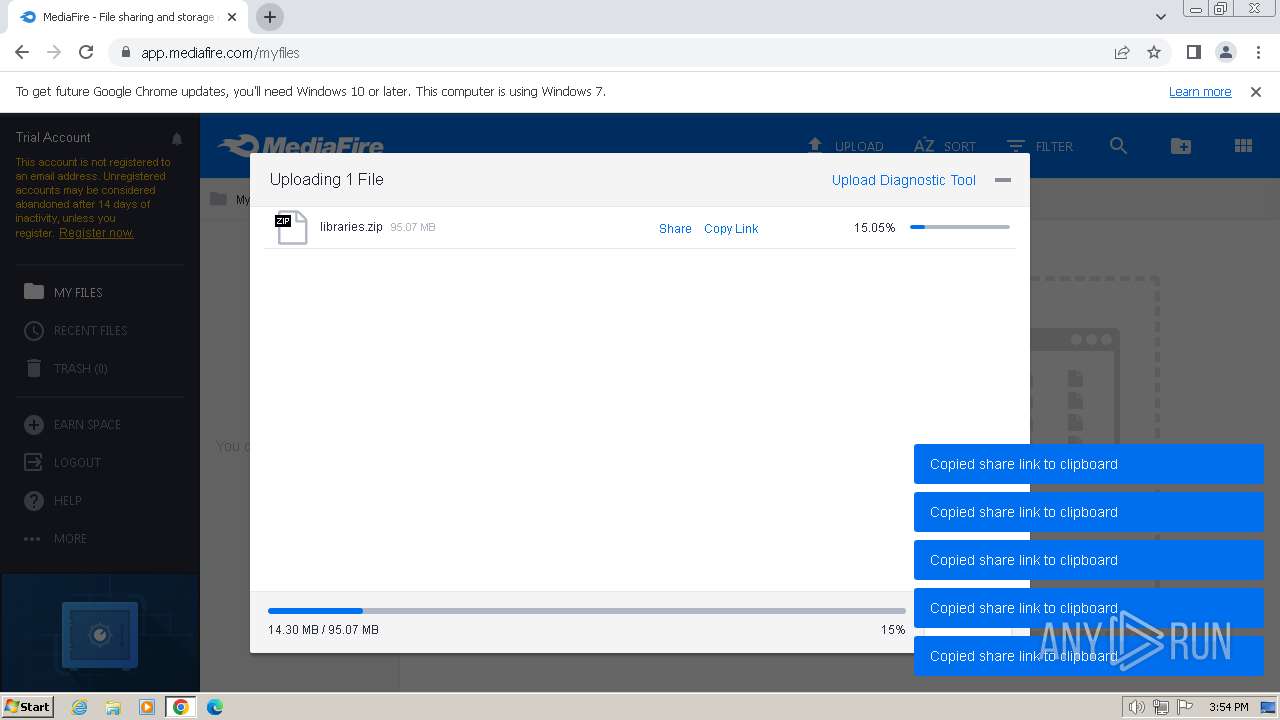Click Learn more in update banner
This screenshot has height=720, width=1280.
click(1200, 92)
